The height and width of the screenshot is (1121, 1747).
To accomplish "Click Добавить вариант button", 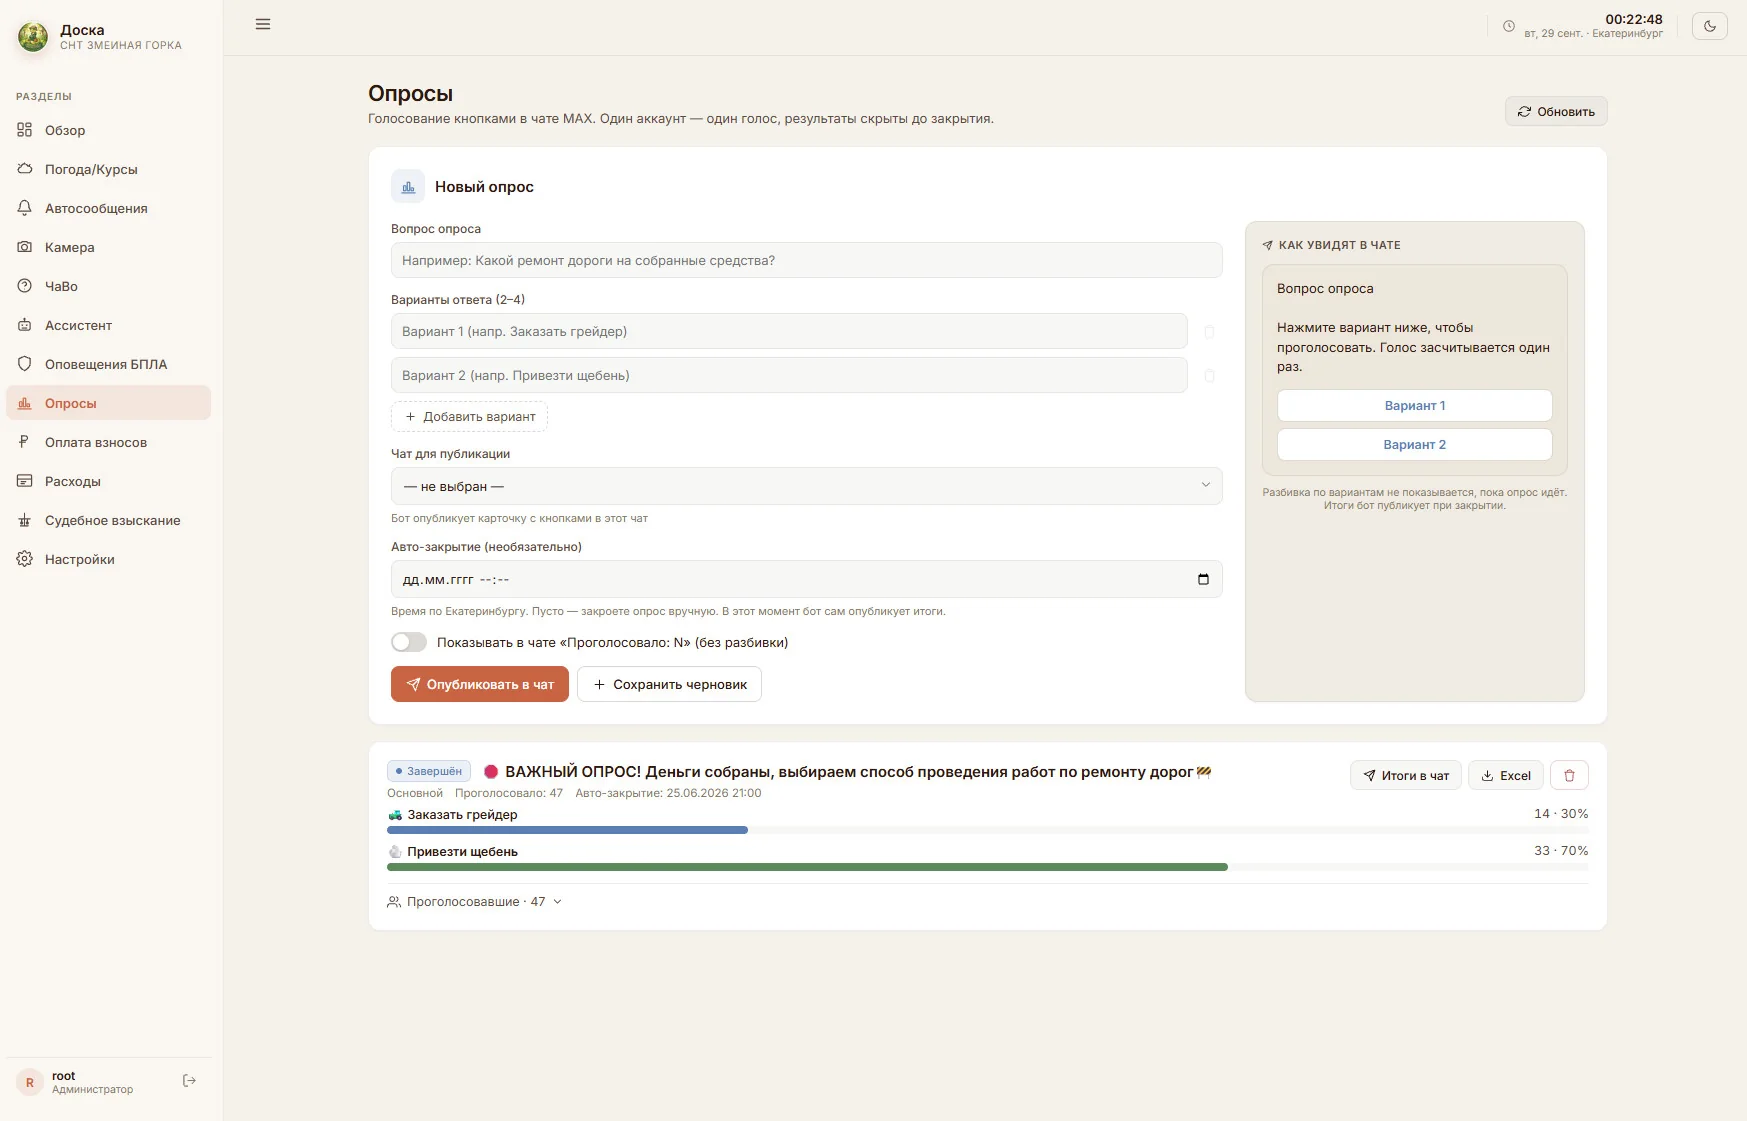I will tap(469, 417).
